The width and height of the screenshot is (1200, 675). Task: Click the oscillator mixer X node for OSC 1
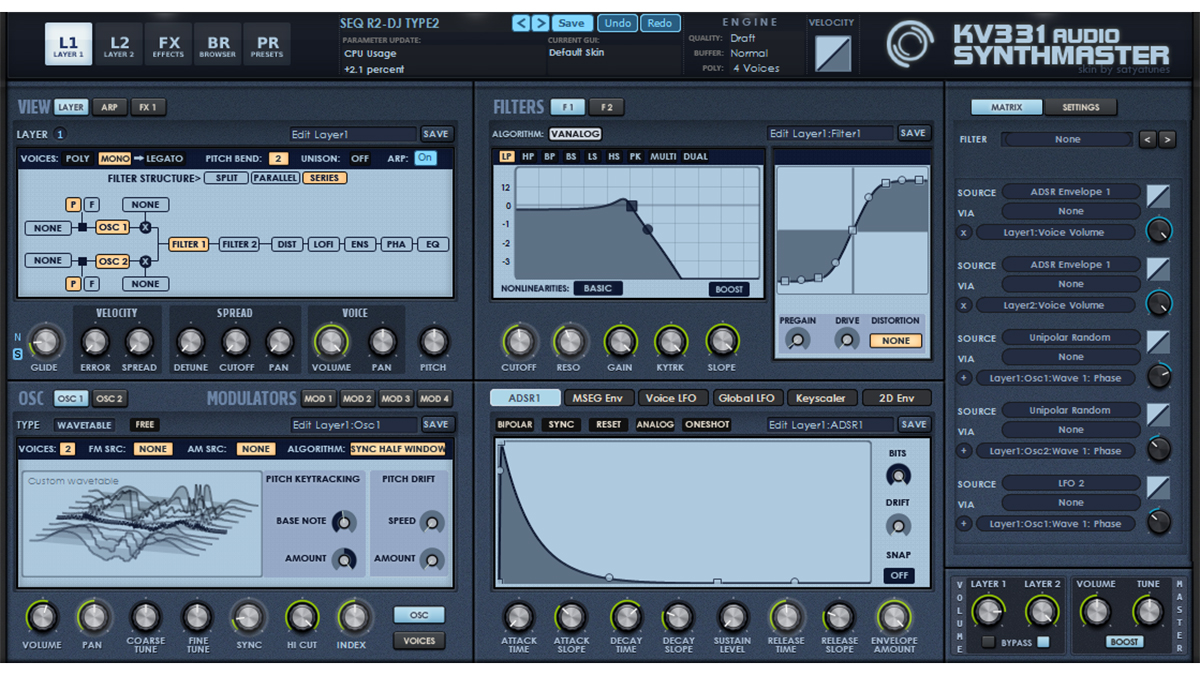click(x=145, y=228)
